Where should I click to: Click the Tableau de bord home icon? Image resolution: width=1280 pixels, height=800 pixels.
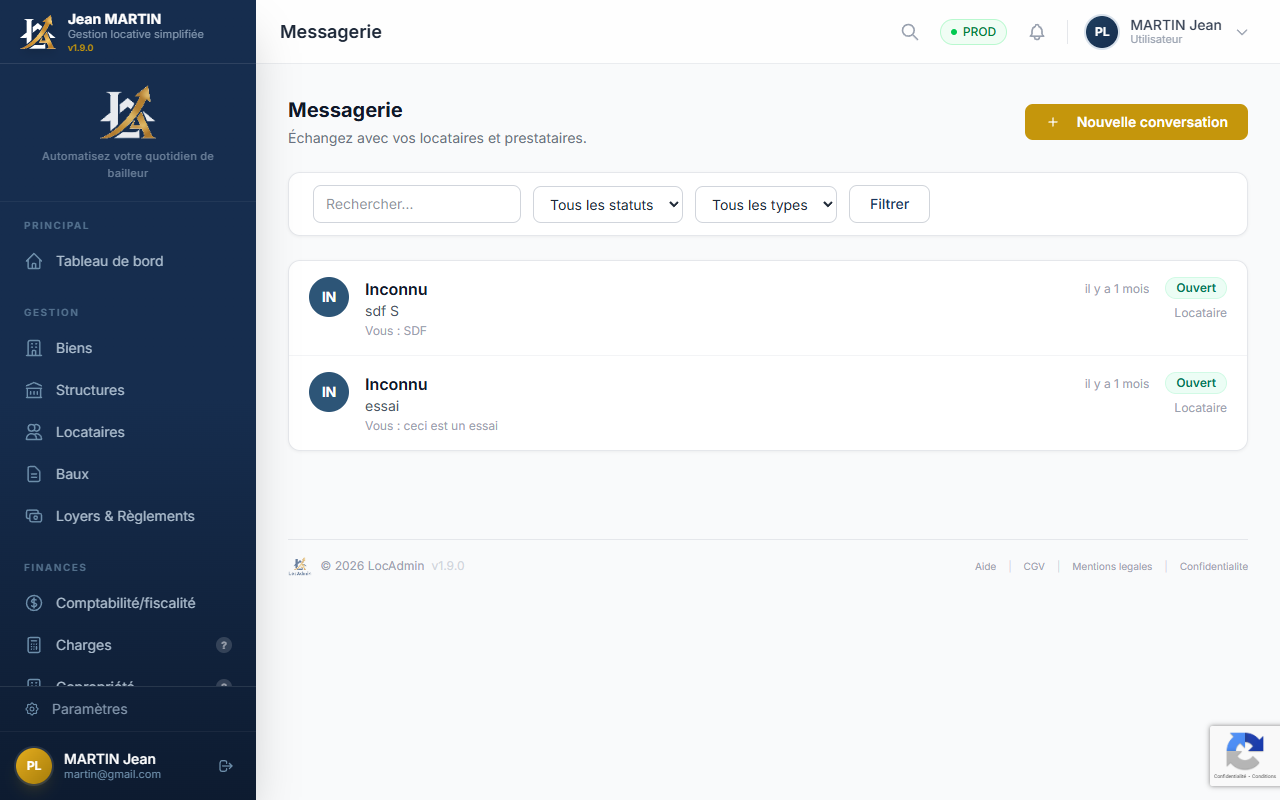pos(34,261)
